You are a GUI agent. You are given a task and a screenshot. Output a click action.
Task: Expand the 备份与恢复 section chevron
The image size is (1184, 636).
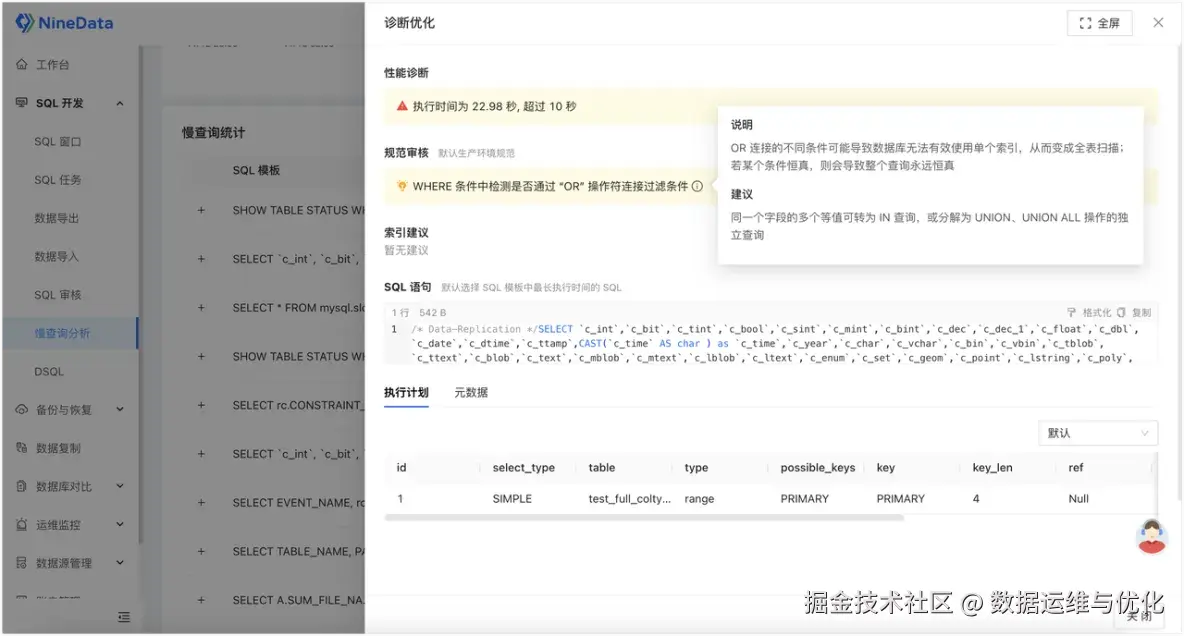(x=120, y=409)
